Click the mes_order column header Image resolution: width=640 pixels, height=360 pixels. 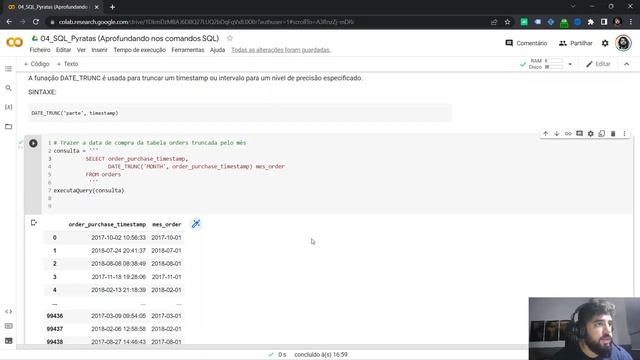coord(167,224)
